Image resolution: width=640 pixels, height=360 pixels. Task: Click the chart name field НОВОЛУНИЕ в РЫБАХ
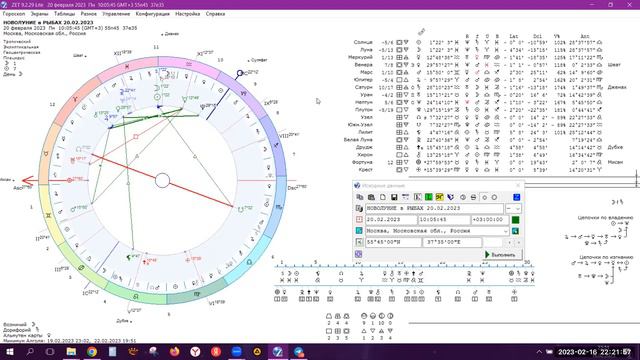434,208
